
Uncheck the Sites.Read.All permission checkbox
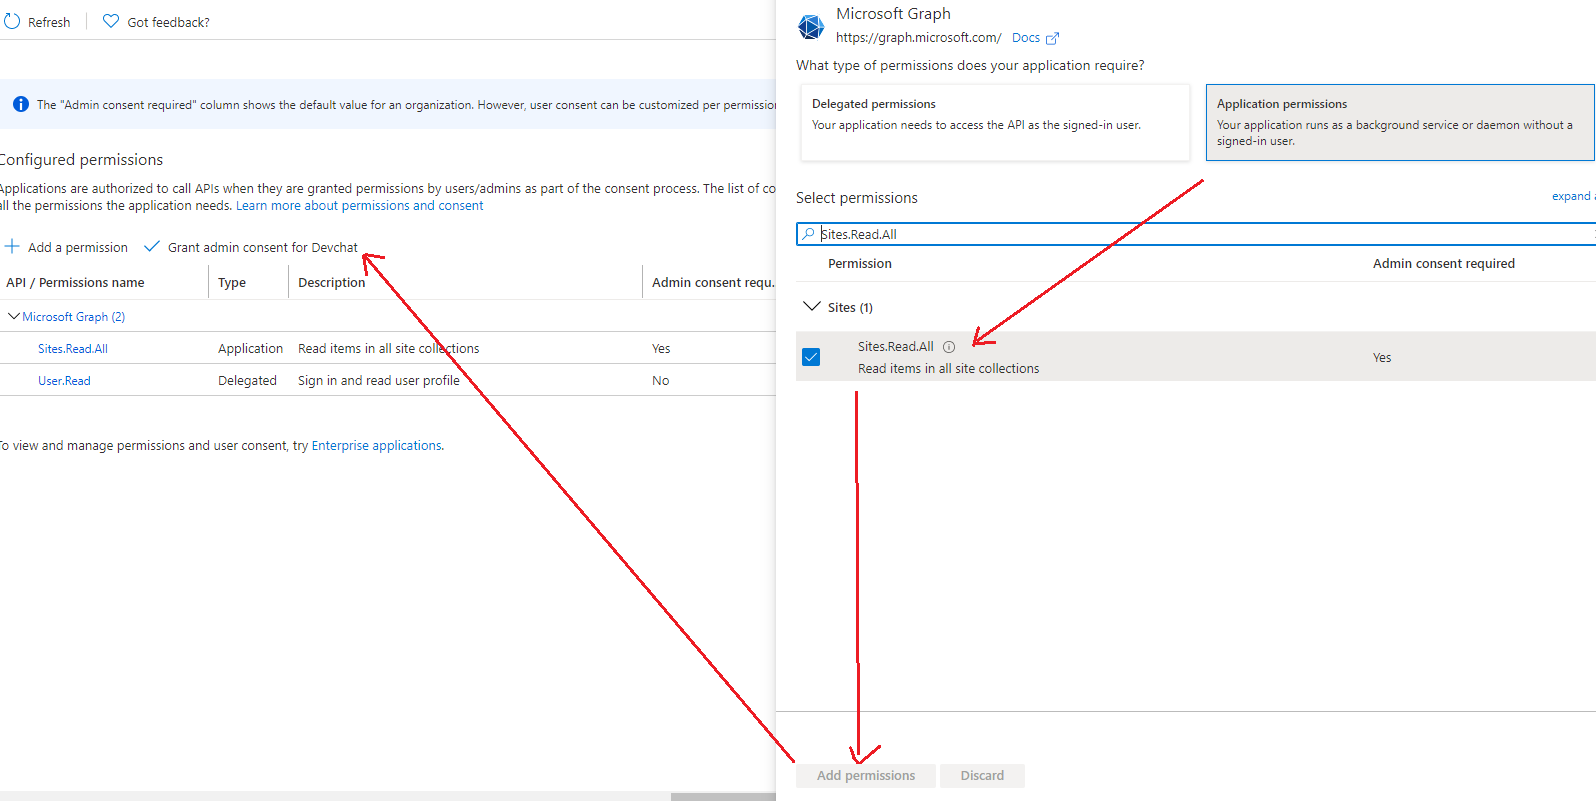[811, 357]
